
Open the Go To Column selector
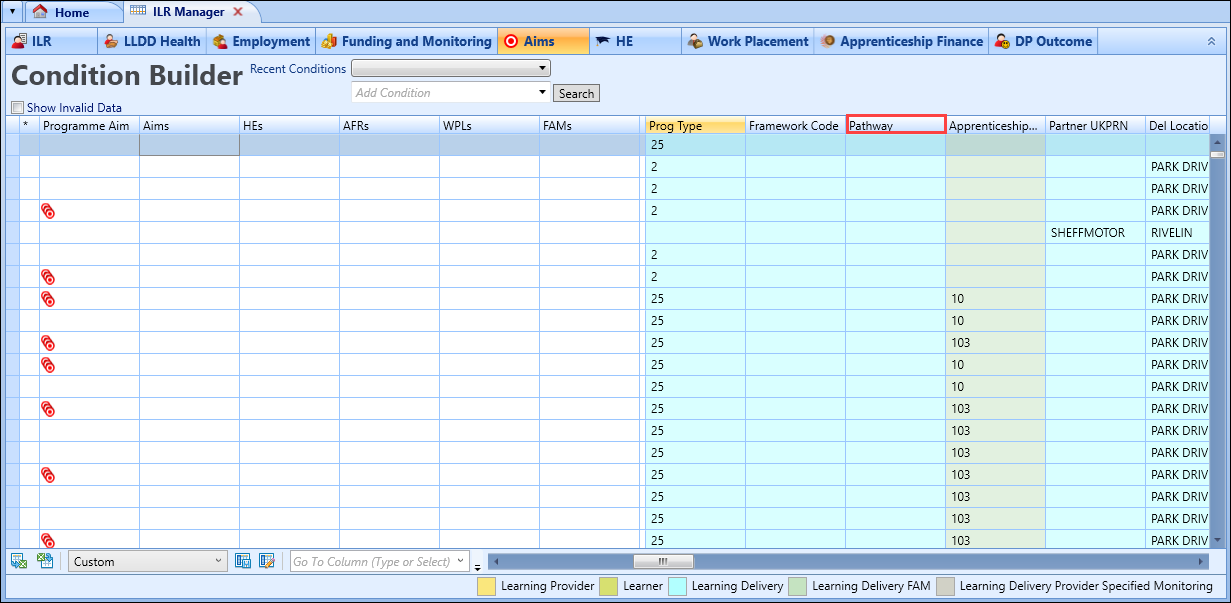coord(379,561)
